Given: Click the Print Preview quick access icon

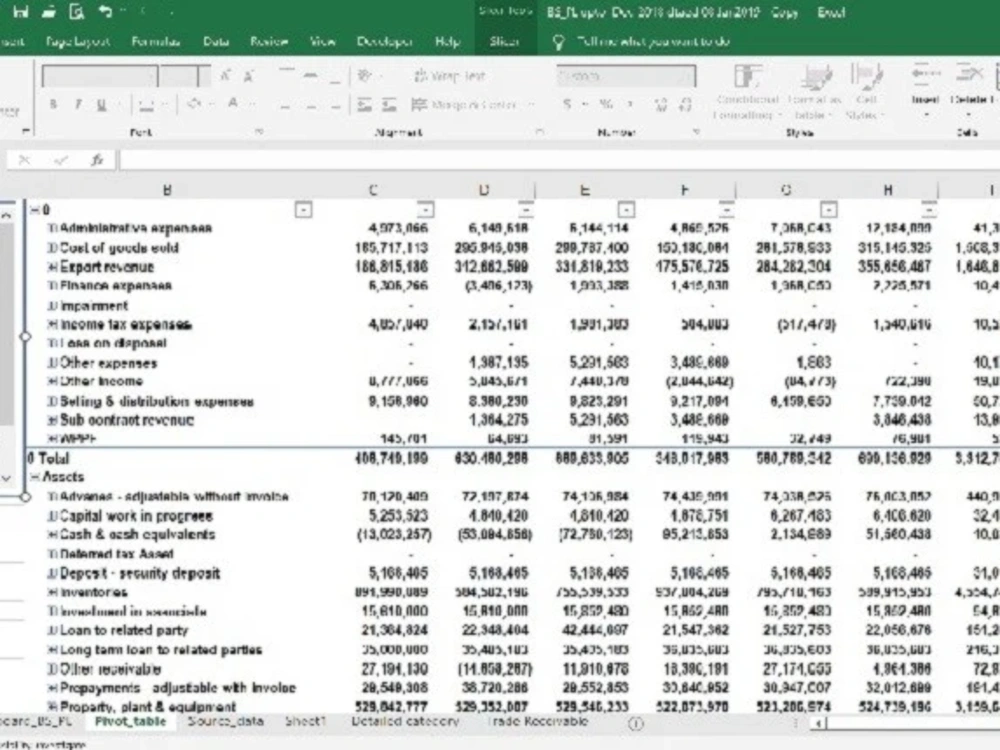Looking at the screenshot, I should (77, 11).
